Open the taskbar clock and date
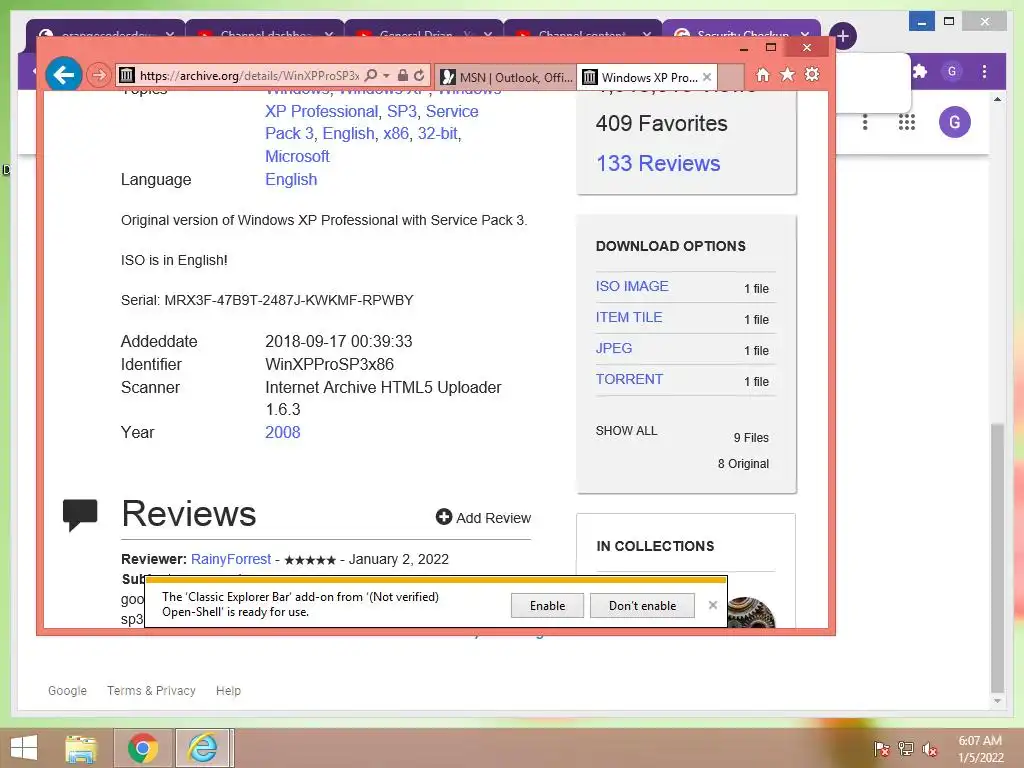1024x768 pixels. [x=980, y=749]
